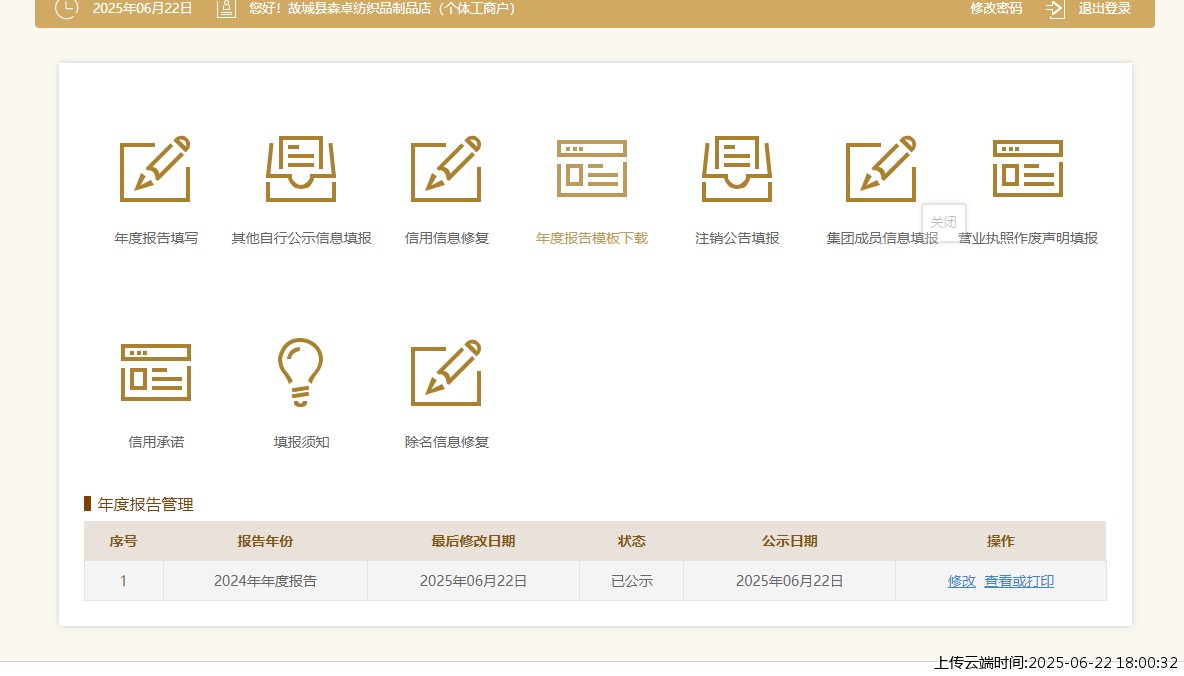Click the 报告年份 column header
Screen dimensions: 1184x676
[x=265, y=541]
